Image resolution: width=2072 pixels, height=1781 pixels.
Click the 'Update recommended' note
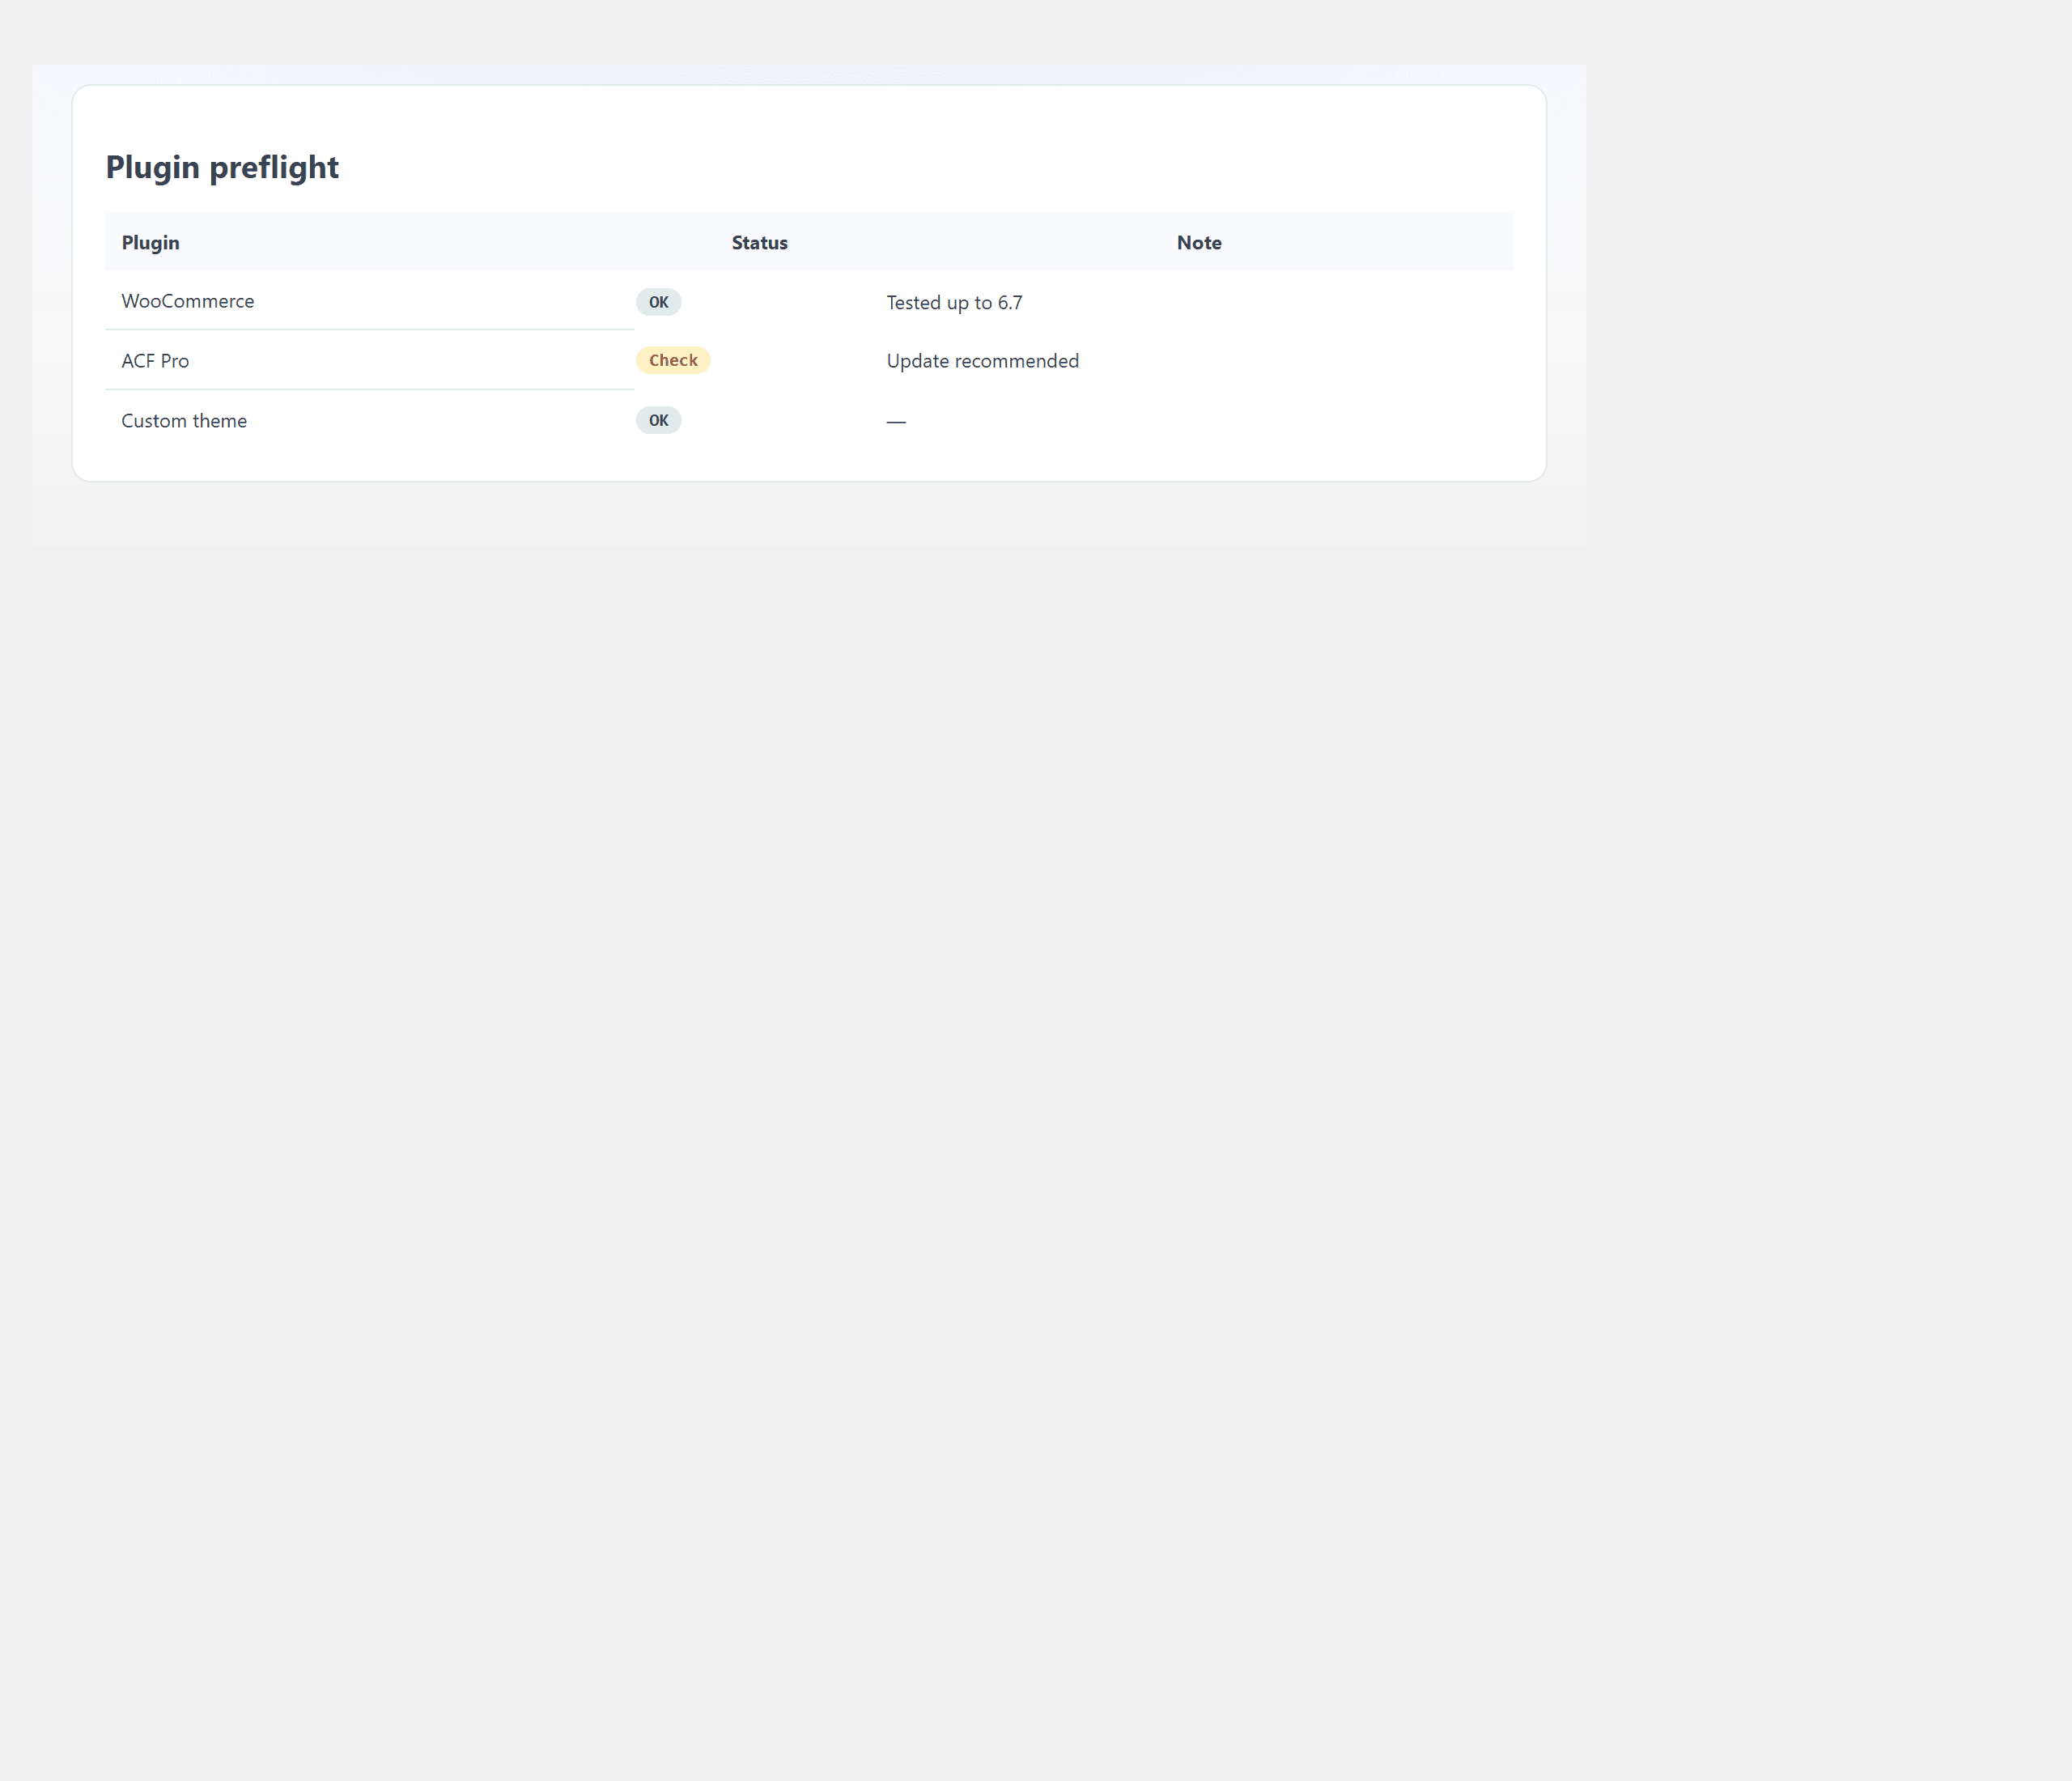[x=982, y=361]
